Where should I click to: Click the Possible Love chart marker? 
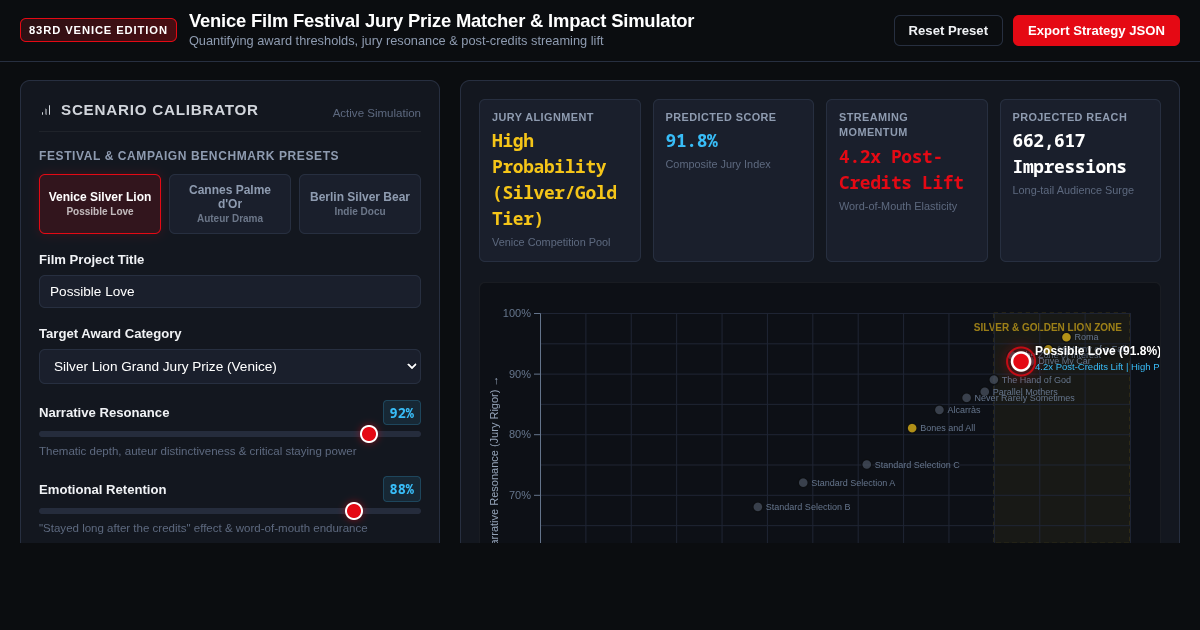click(x=1021, y=361)
